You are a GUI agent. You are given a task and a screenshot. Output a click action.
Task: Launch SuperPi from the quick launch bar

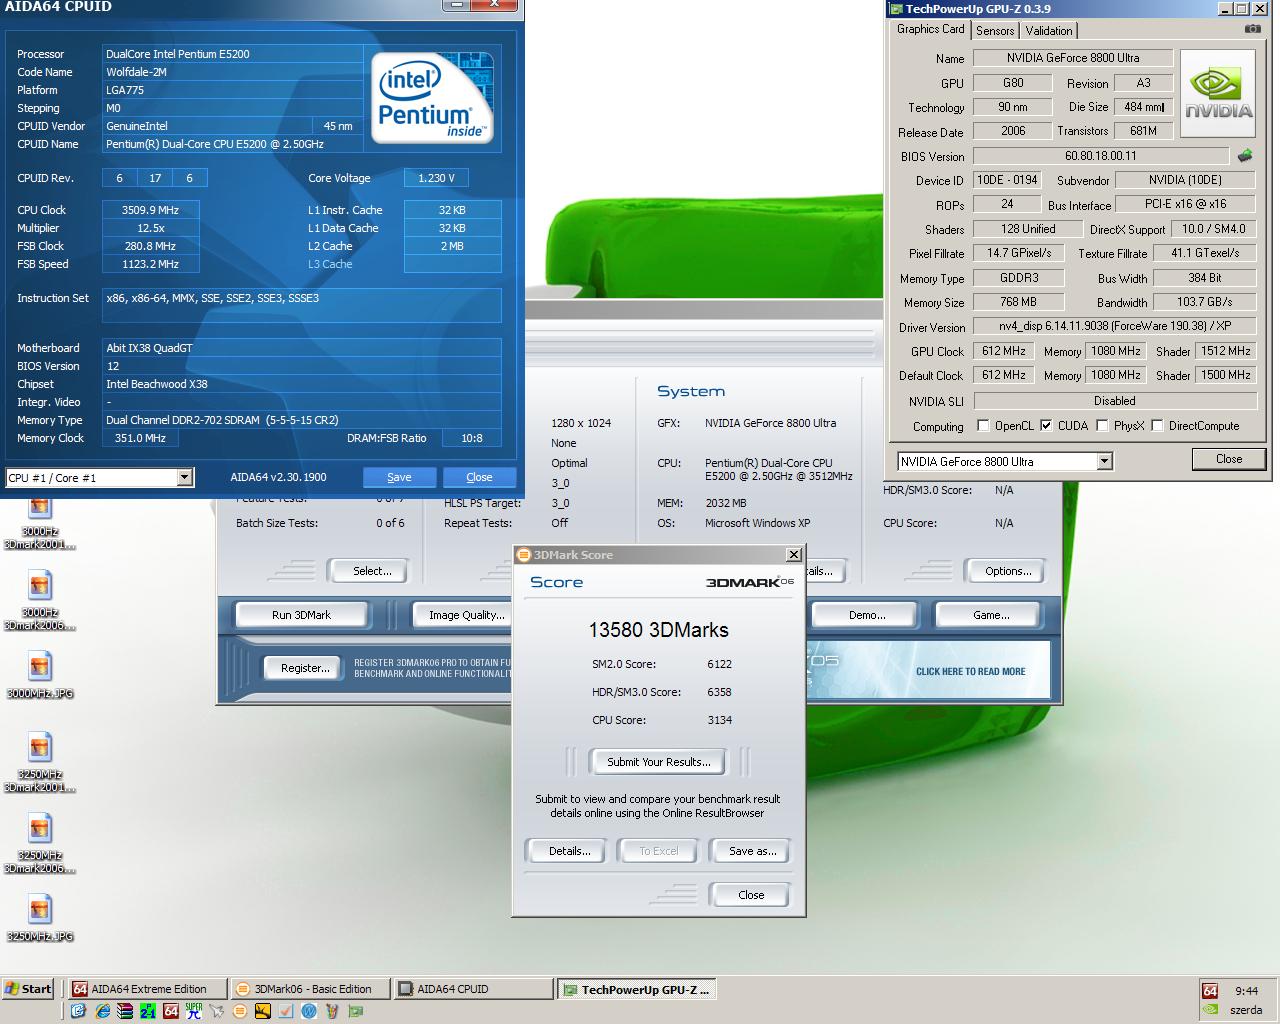194,1011
